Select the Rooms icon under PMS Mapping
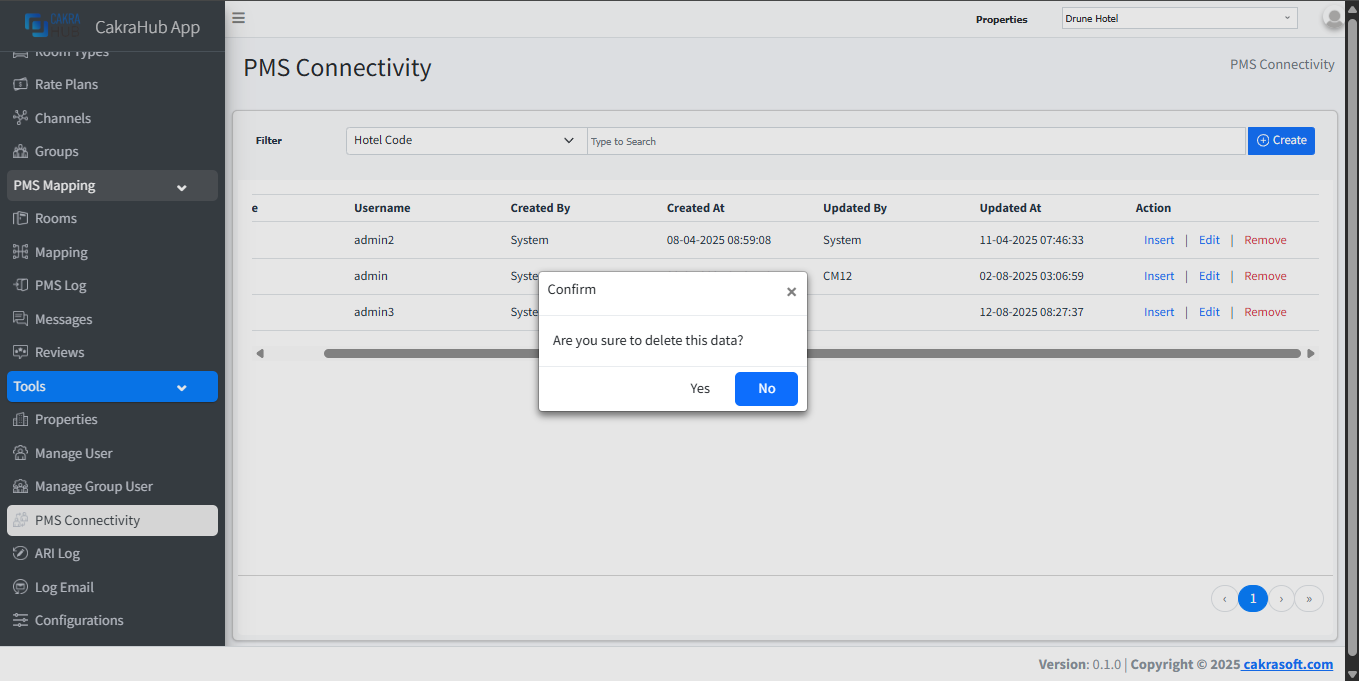The height and width of the screenshot is (681, 1359). [21, 218]
